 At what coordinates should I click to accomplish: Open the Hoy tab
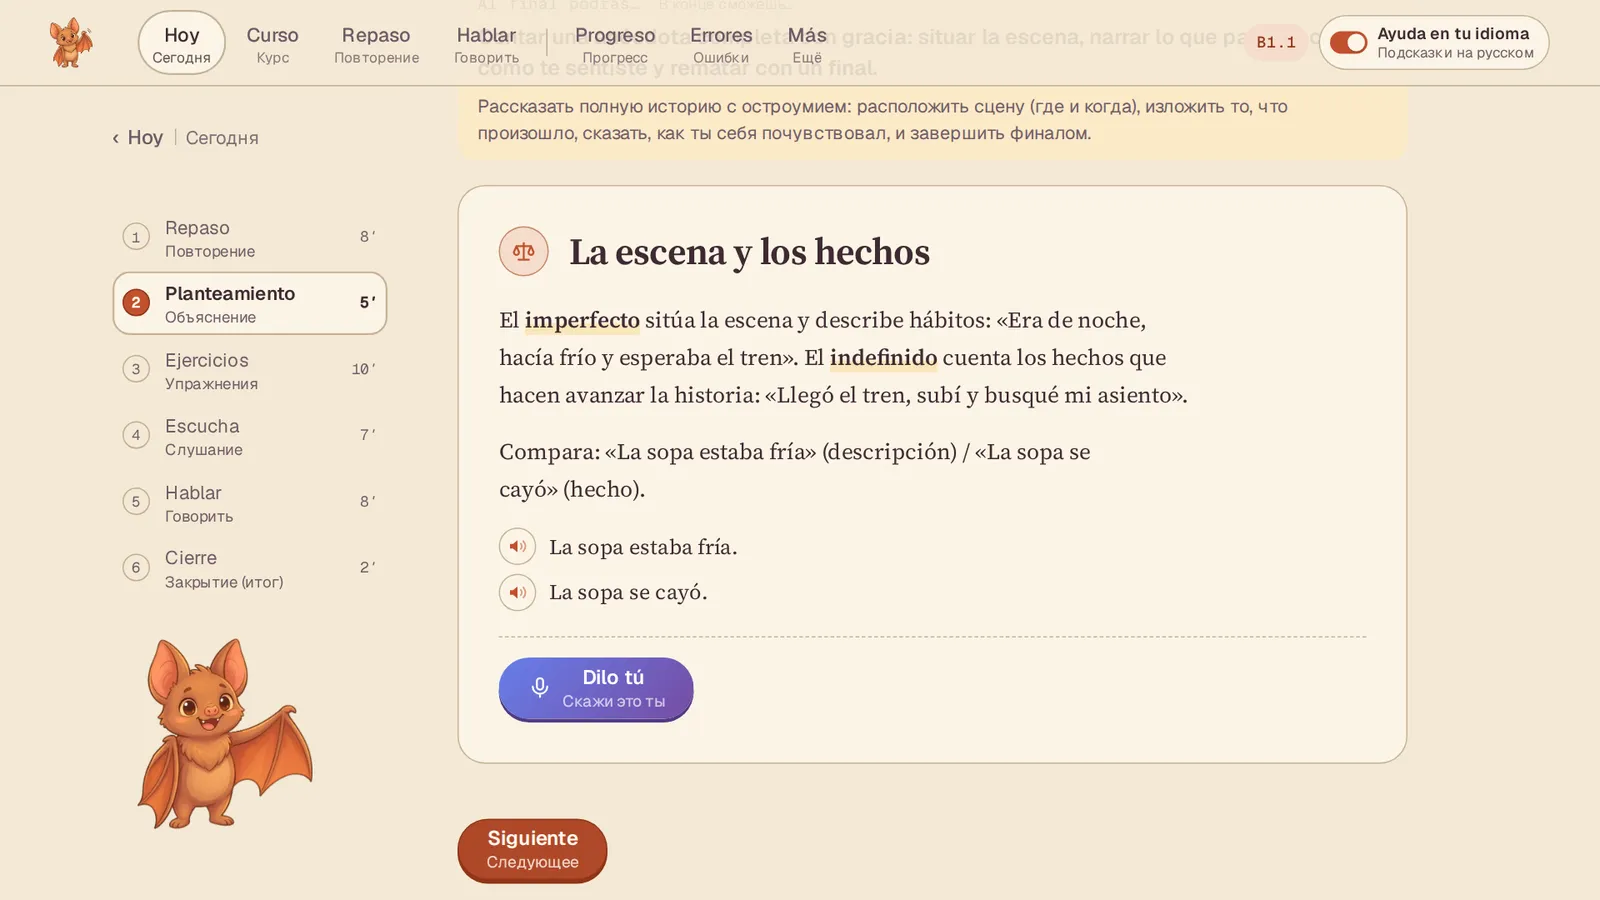181,43
